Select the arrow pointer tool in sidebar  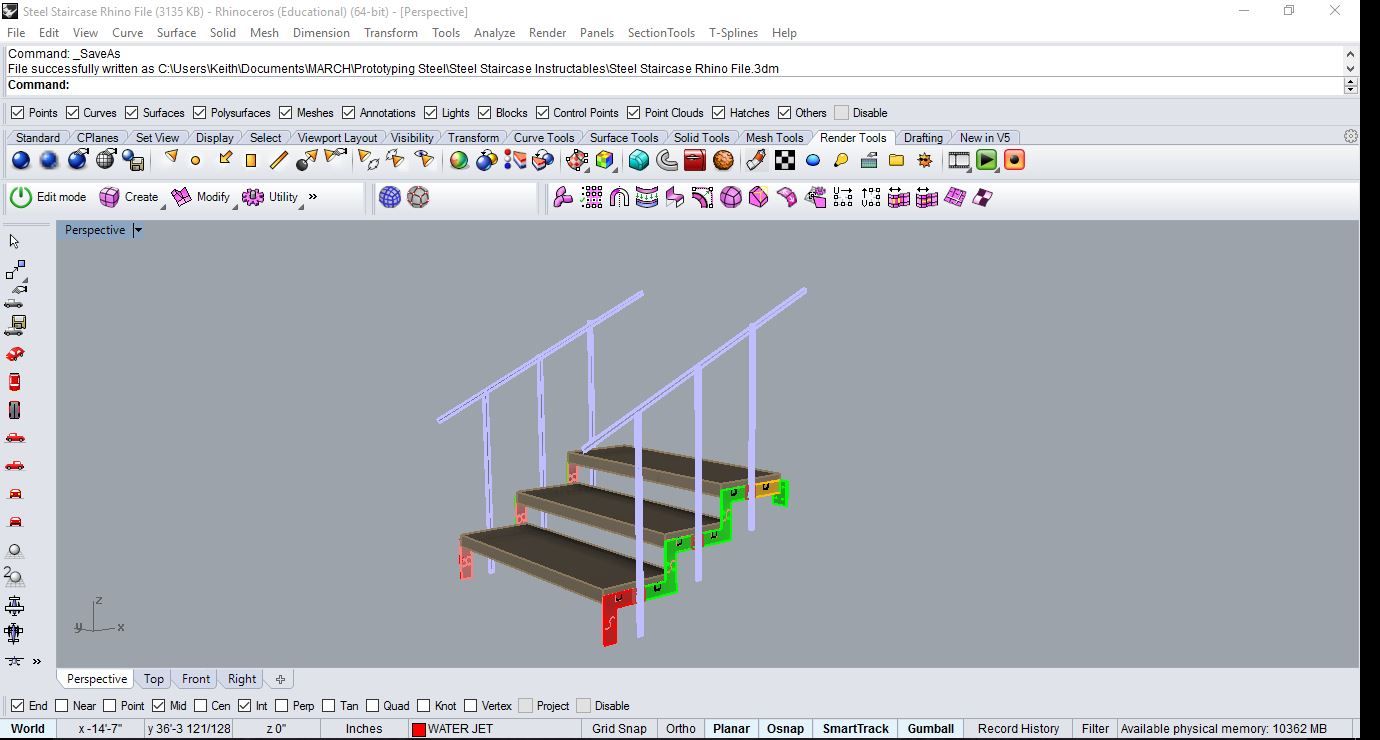coord(14,240)
